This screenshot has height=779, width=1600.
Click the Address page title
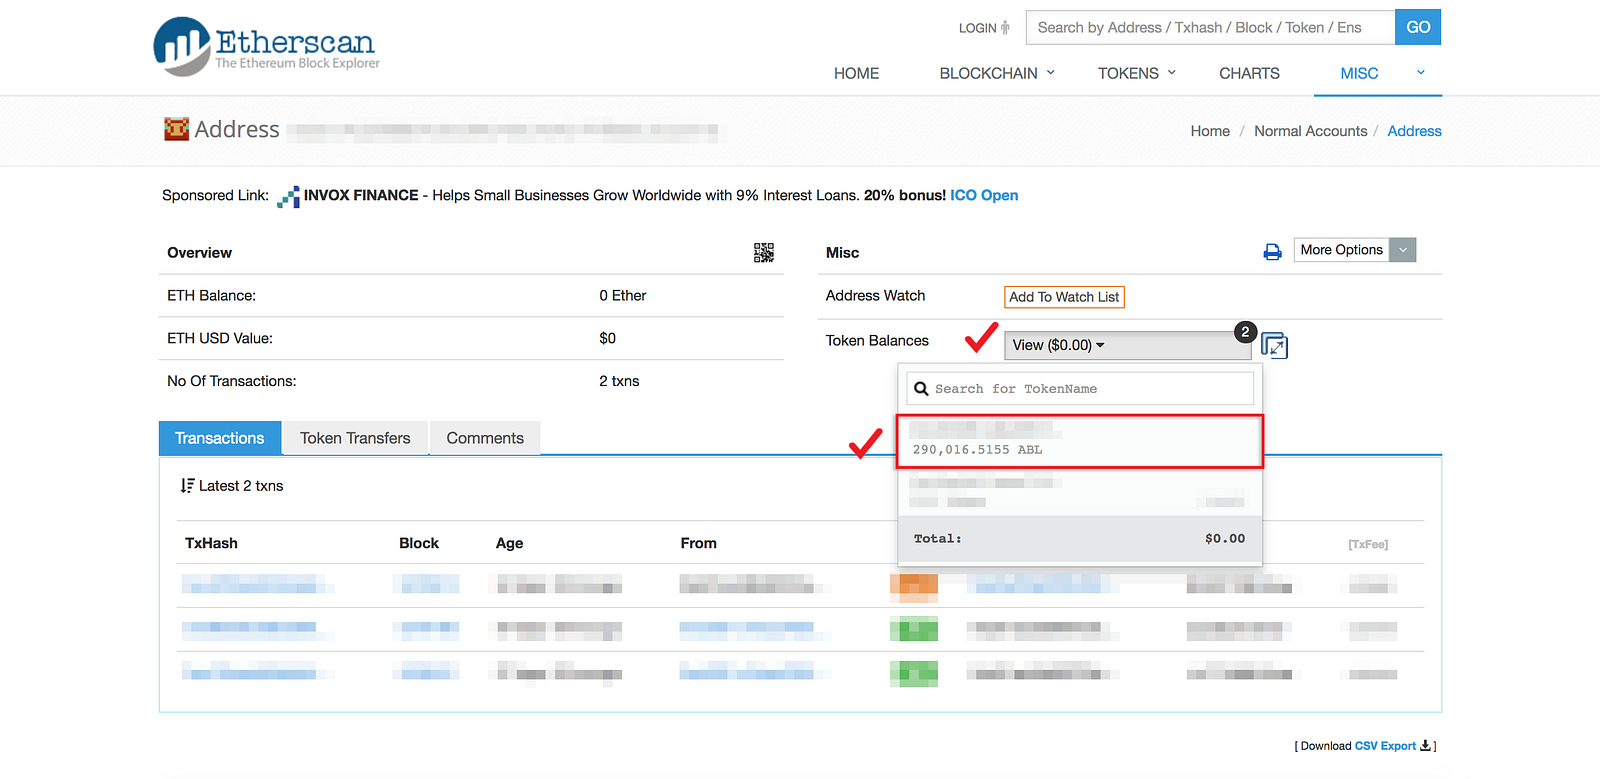pyautogui.click(x=237, y=129)
